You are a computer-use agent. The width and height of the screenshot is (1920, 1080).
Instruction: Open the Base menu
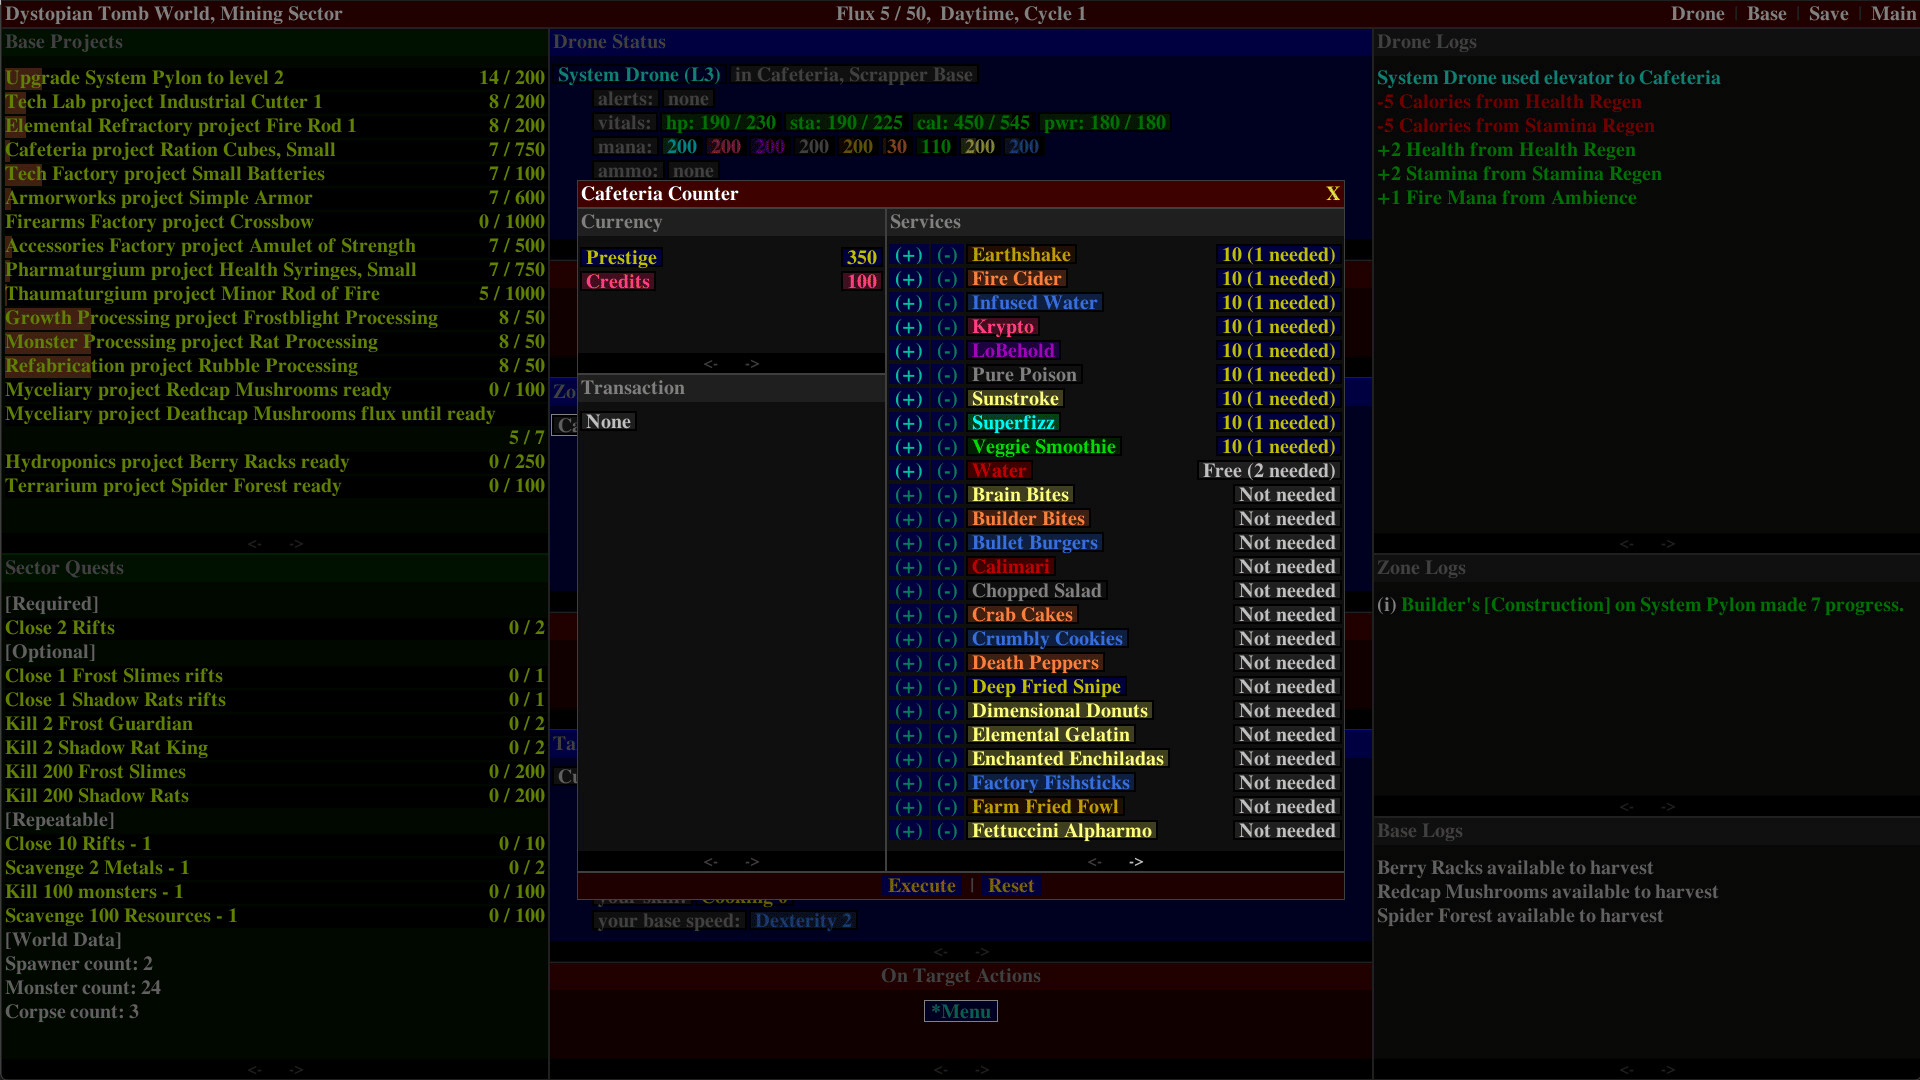click(x=1766, y=14)
